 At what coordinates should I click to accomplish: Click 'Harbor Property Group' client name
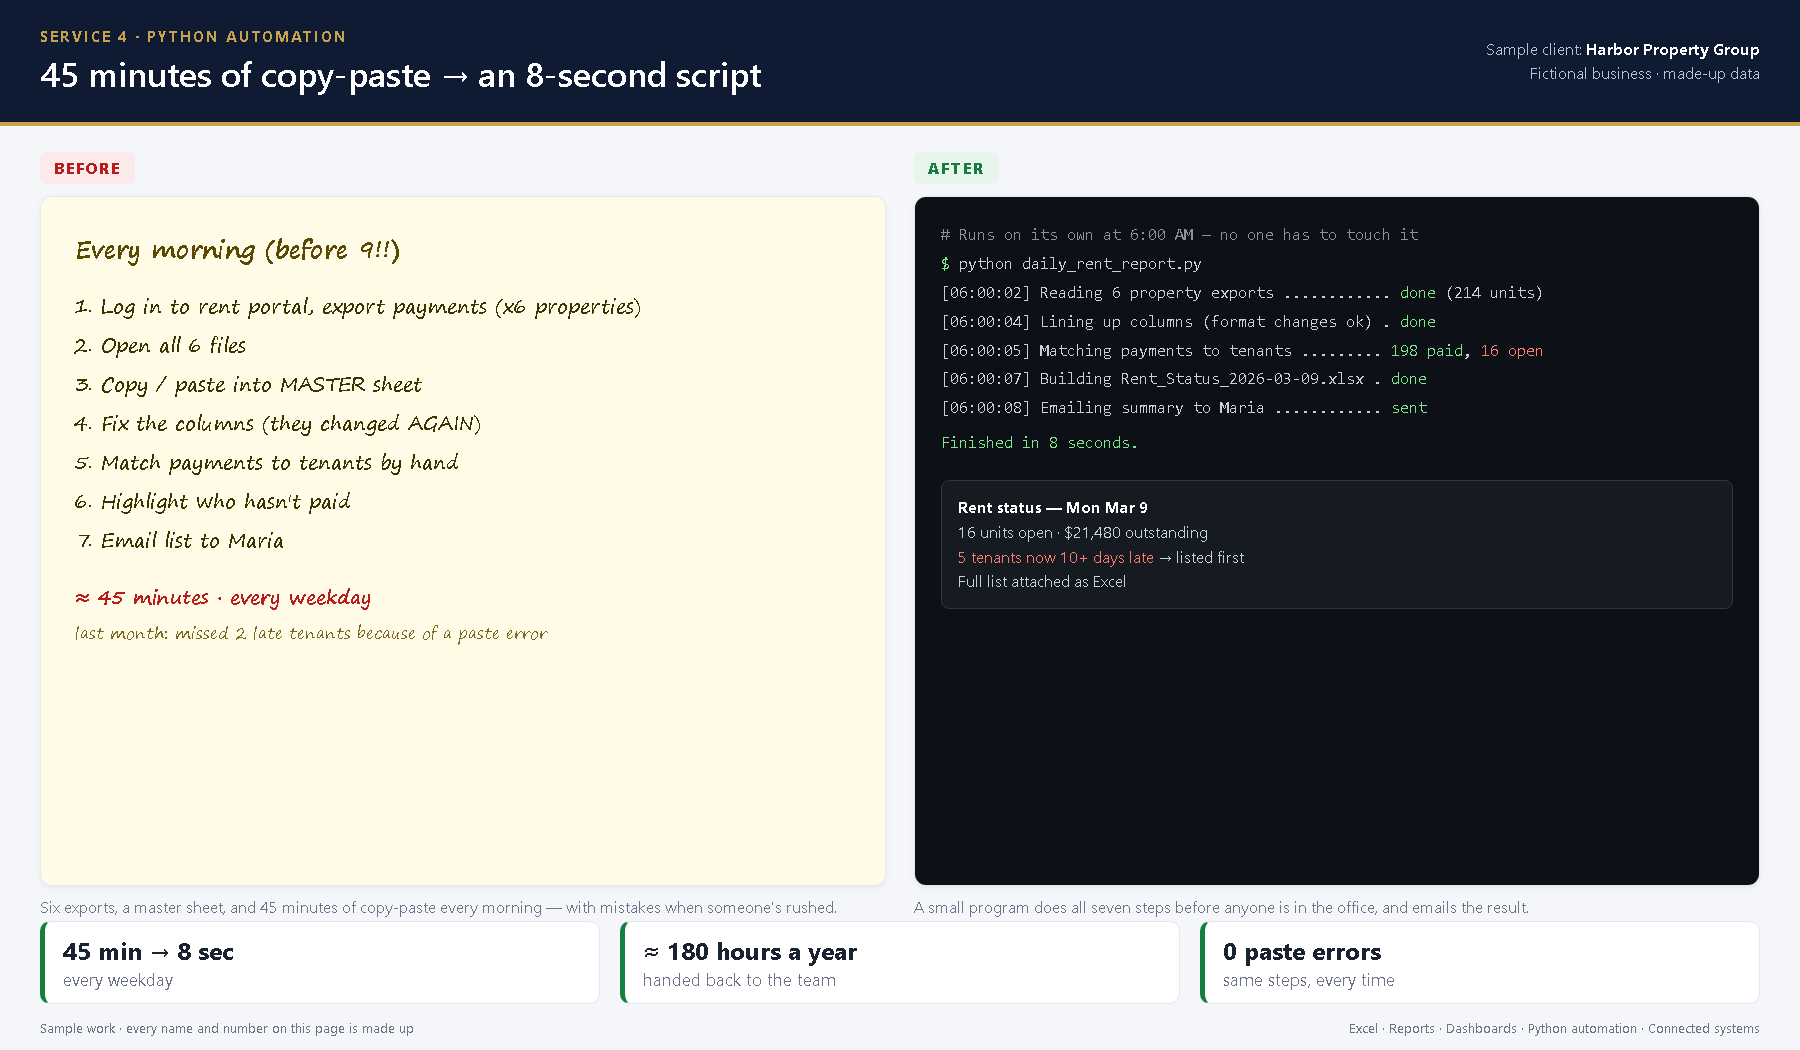[x=1672, y=50]
